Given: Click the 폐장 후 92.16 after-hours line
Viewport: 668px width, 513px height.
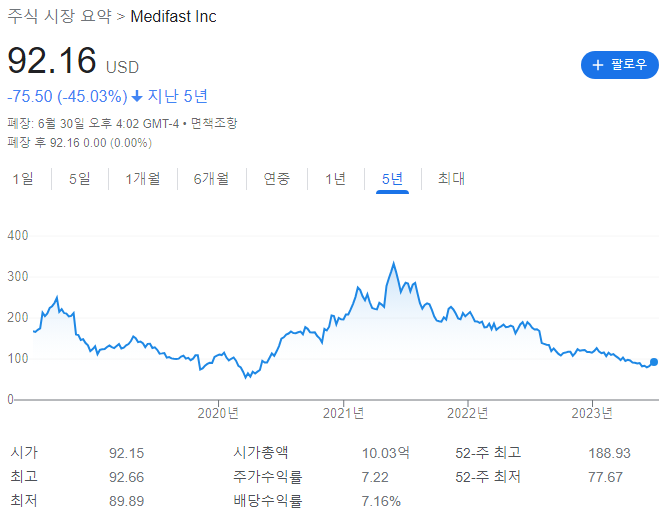Looking at the screenshot, I should coord(80,142).
